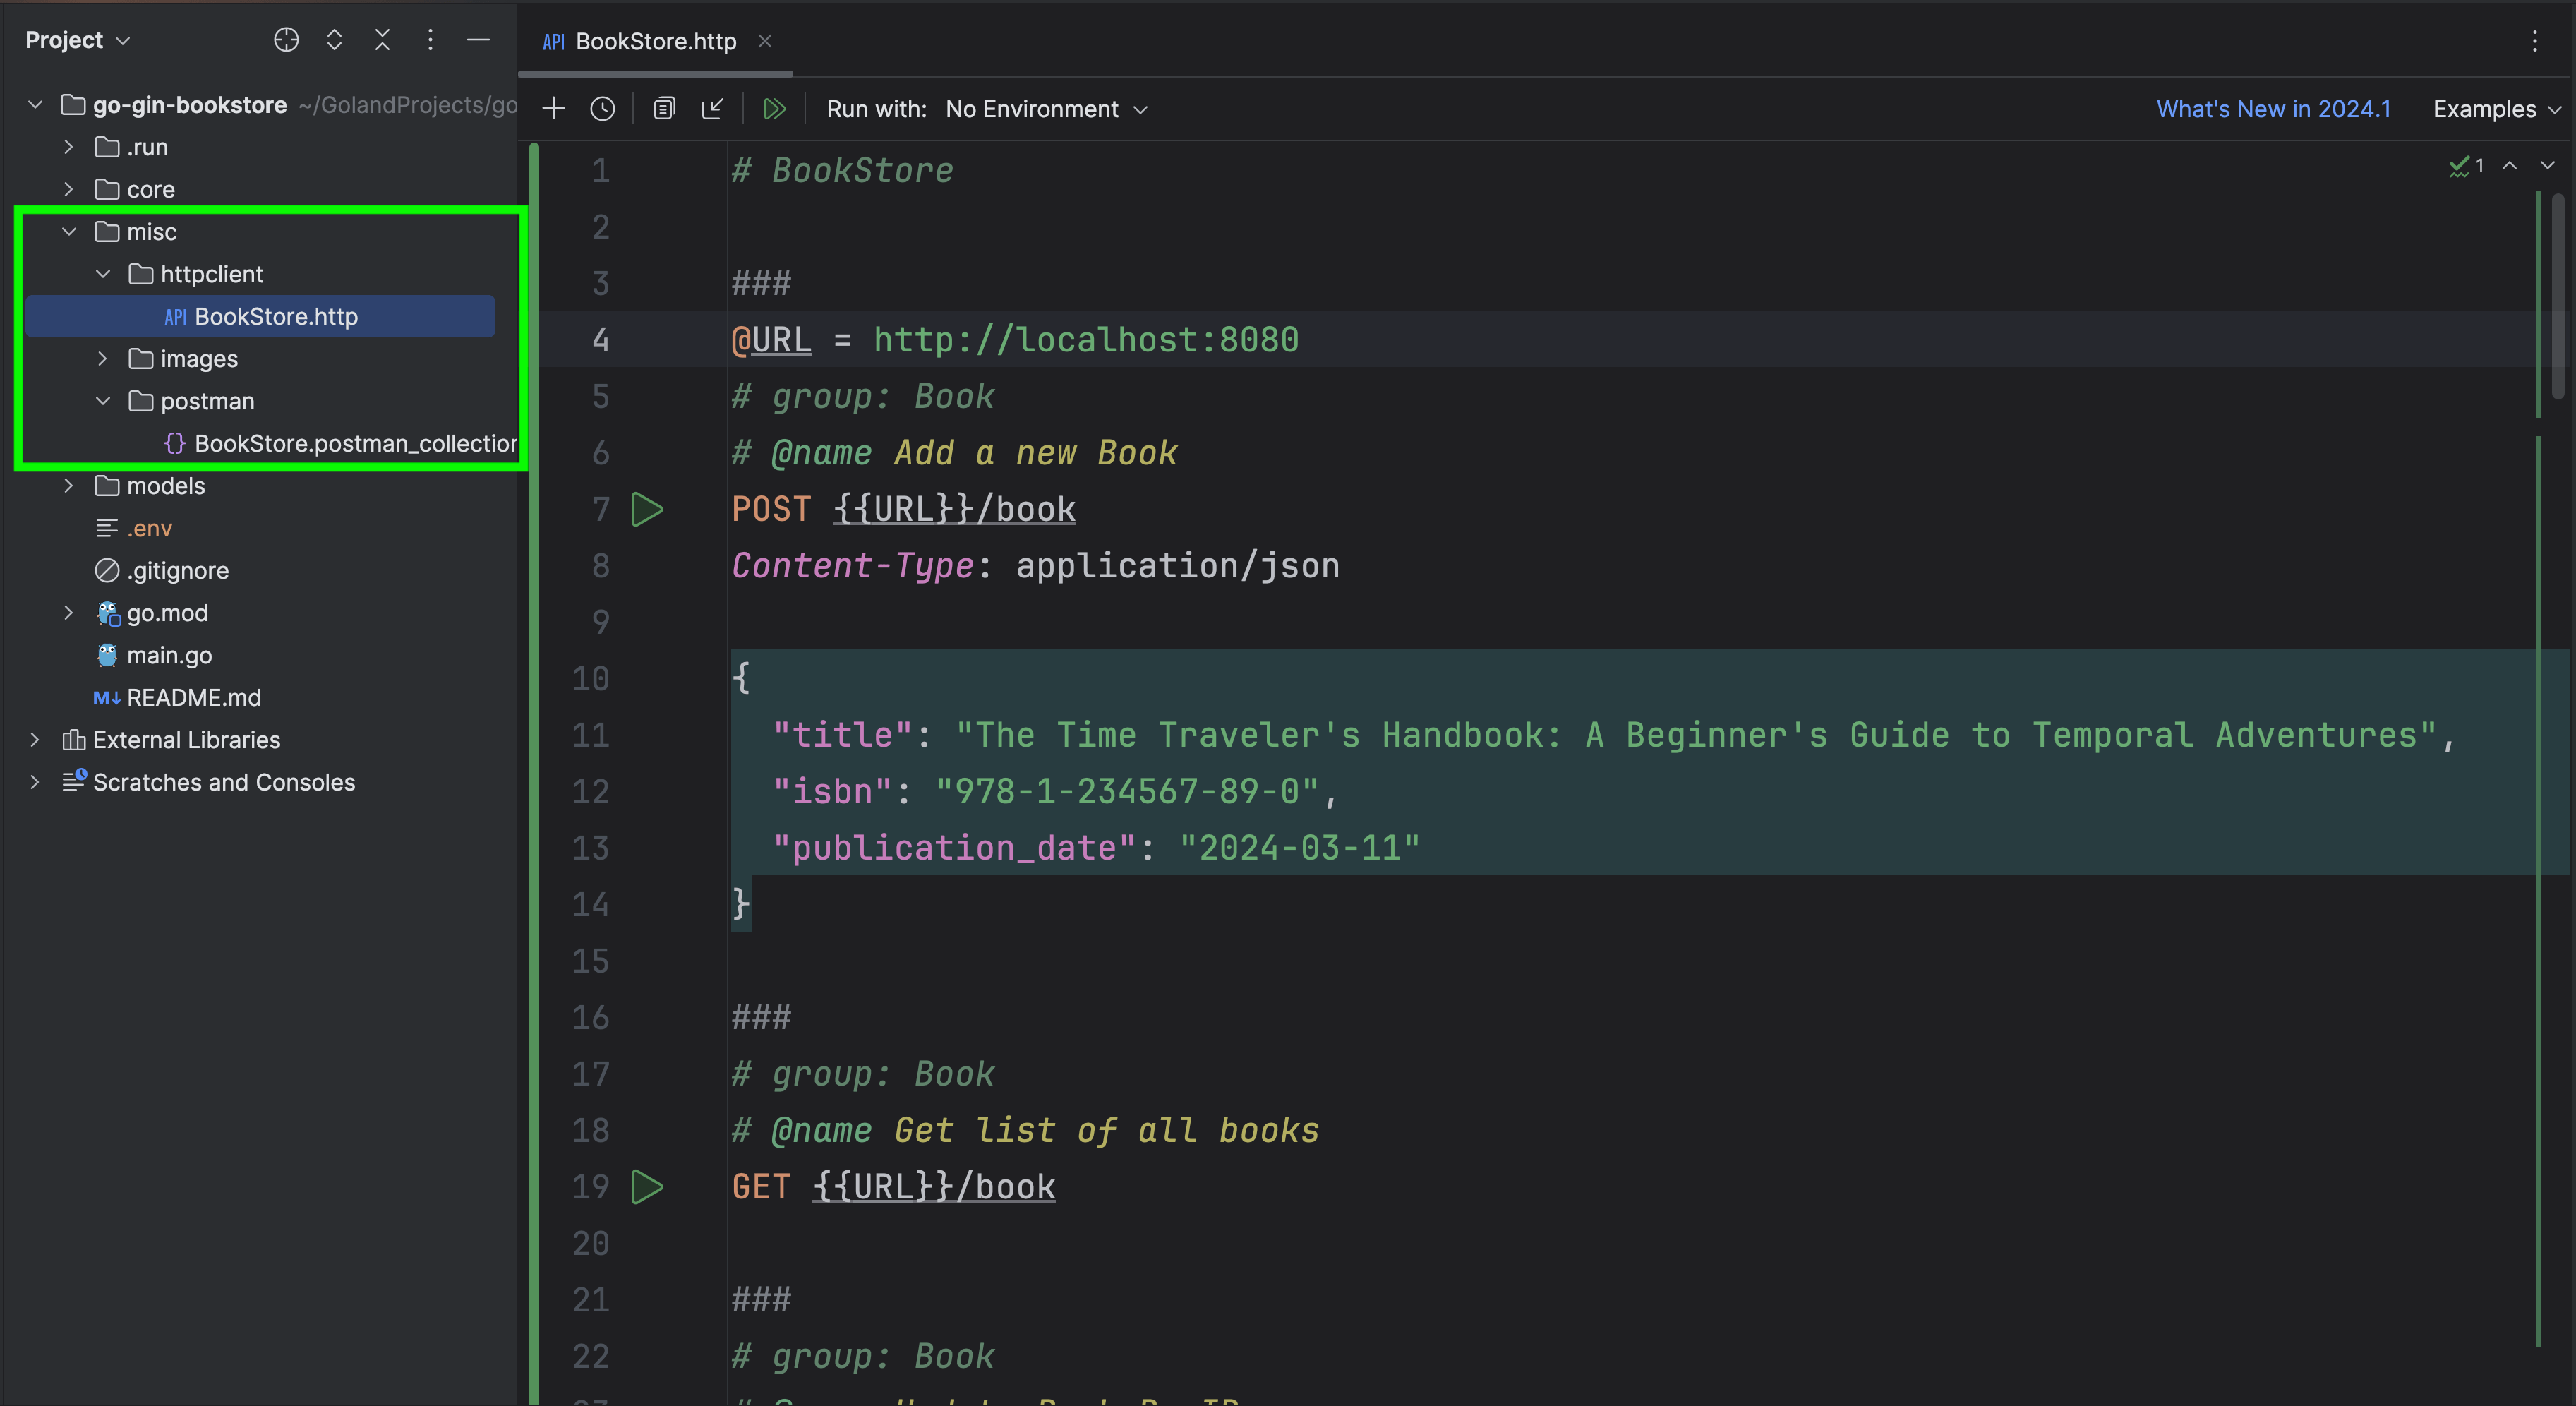
Task: Hide the Project tool window
Action: point(479,40)
